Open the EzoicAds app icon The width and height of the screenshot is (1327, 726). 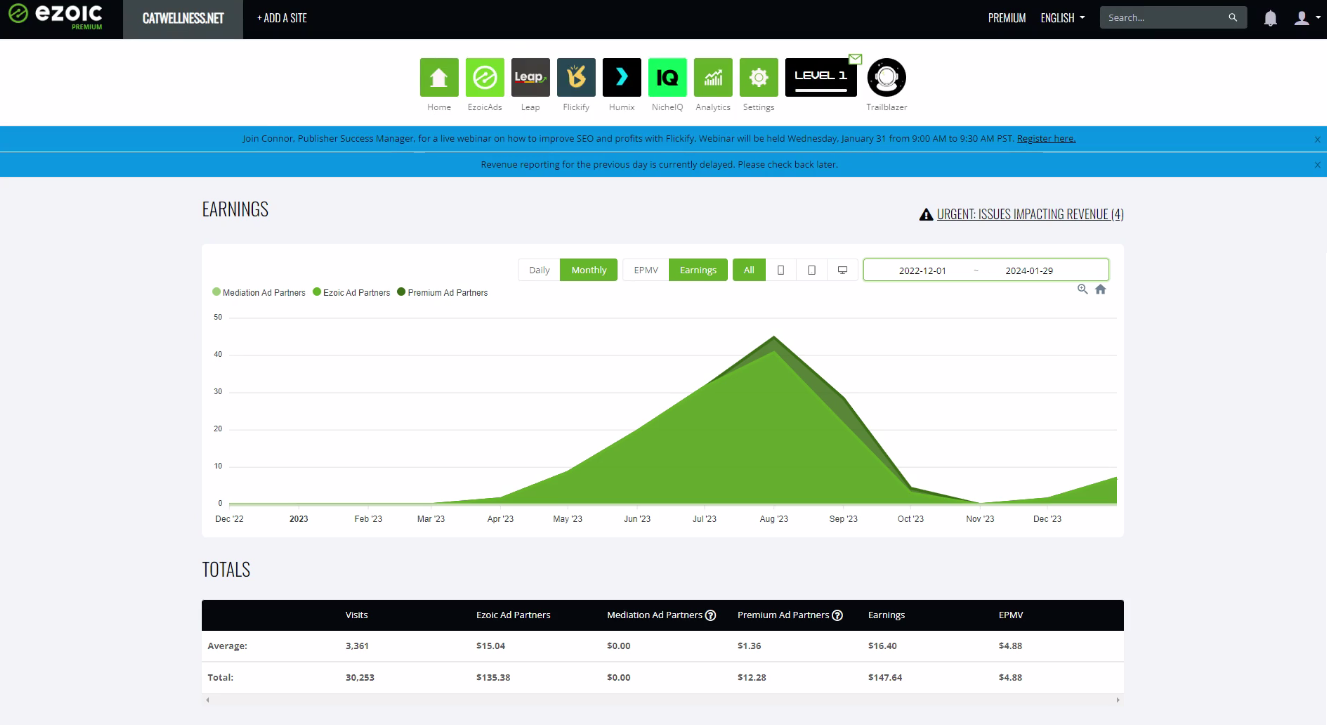click(x=485, y=77)
